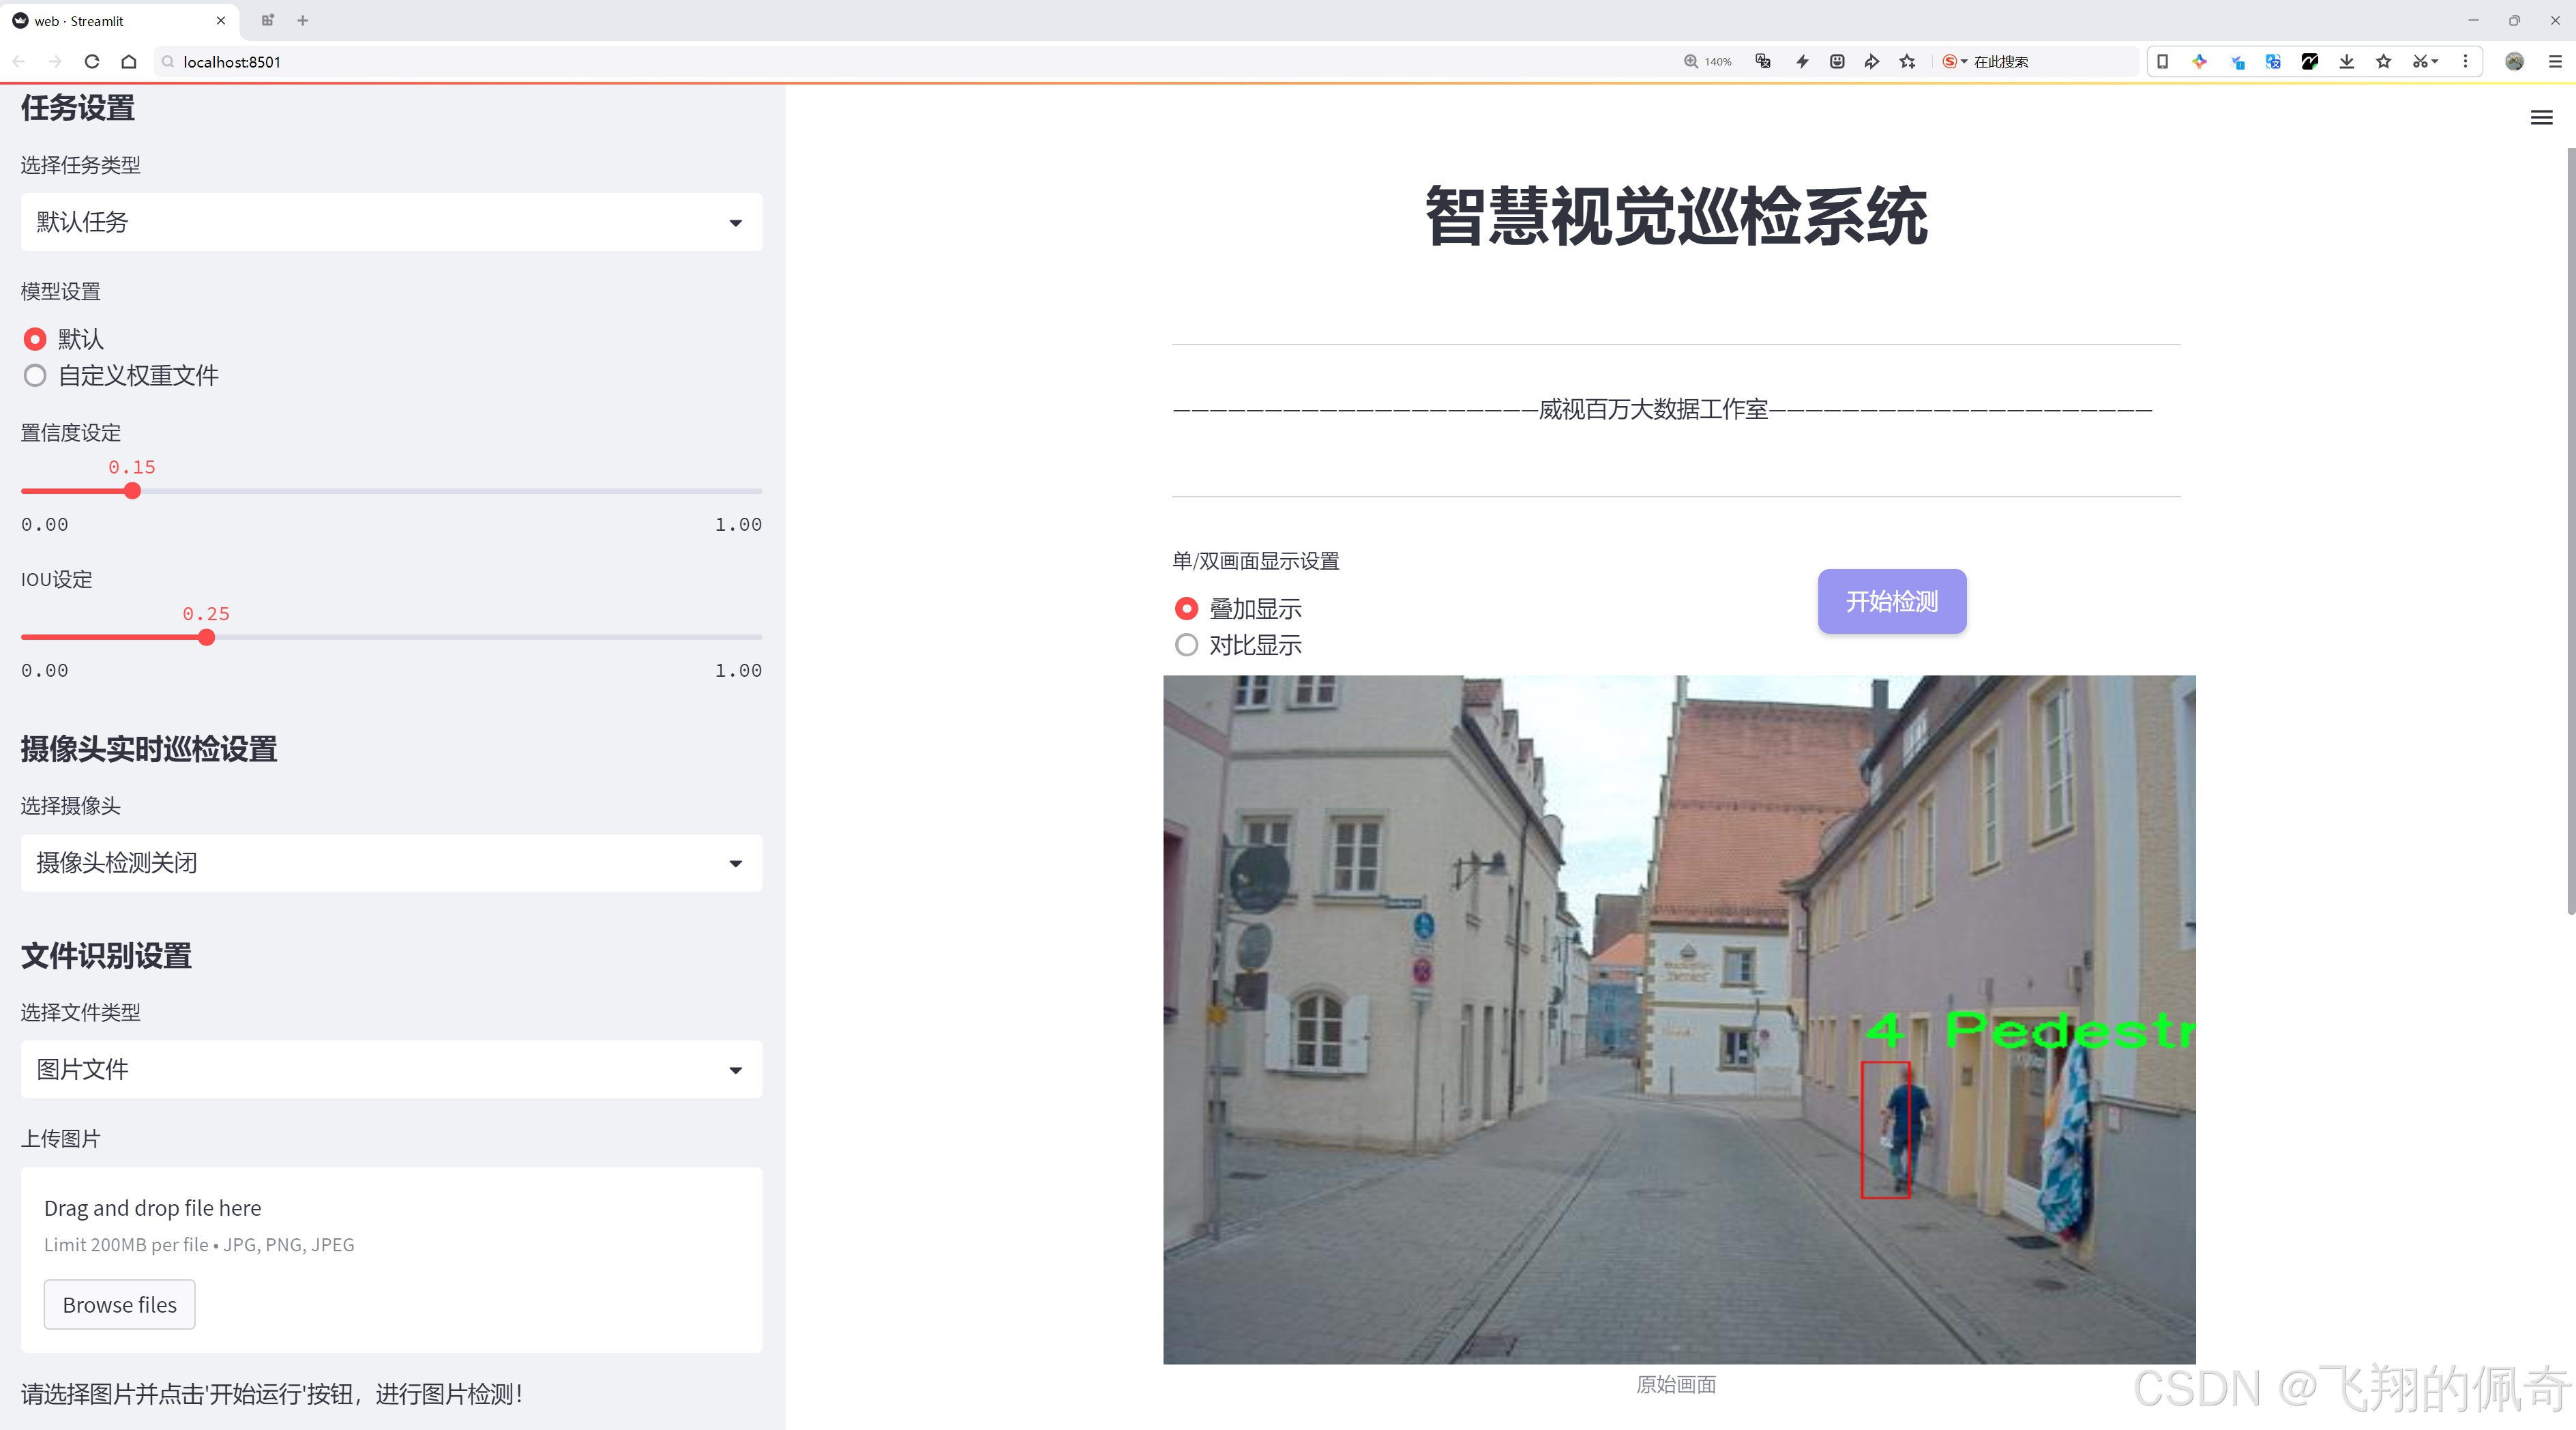Expand the 默认任务 task type dropdown

point(391,222)
